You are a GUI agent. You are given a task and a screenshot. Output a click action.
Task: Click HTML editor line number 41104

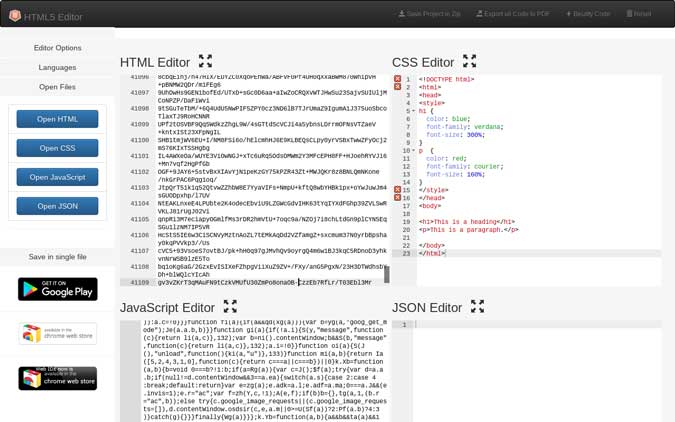139,203
